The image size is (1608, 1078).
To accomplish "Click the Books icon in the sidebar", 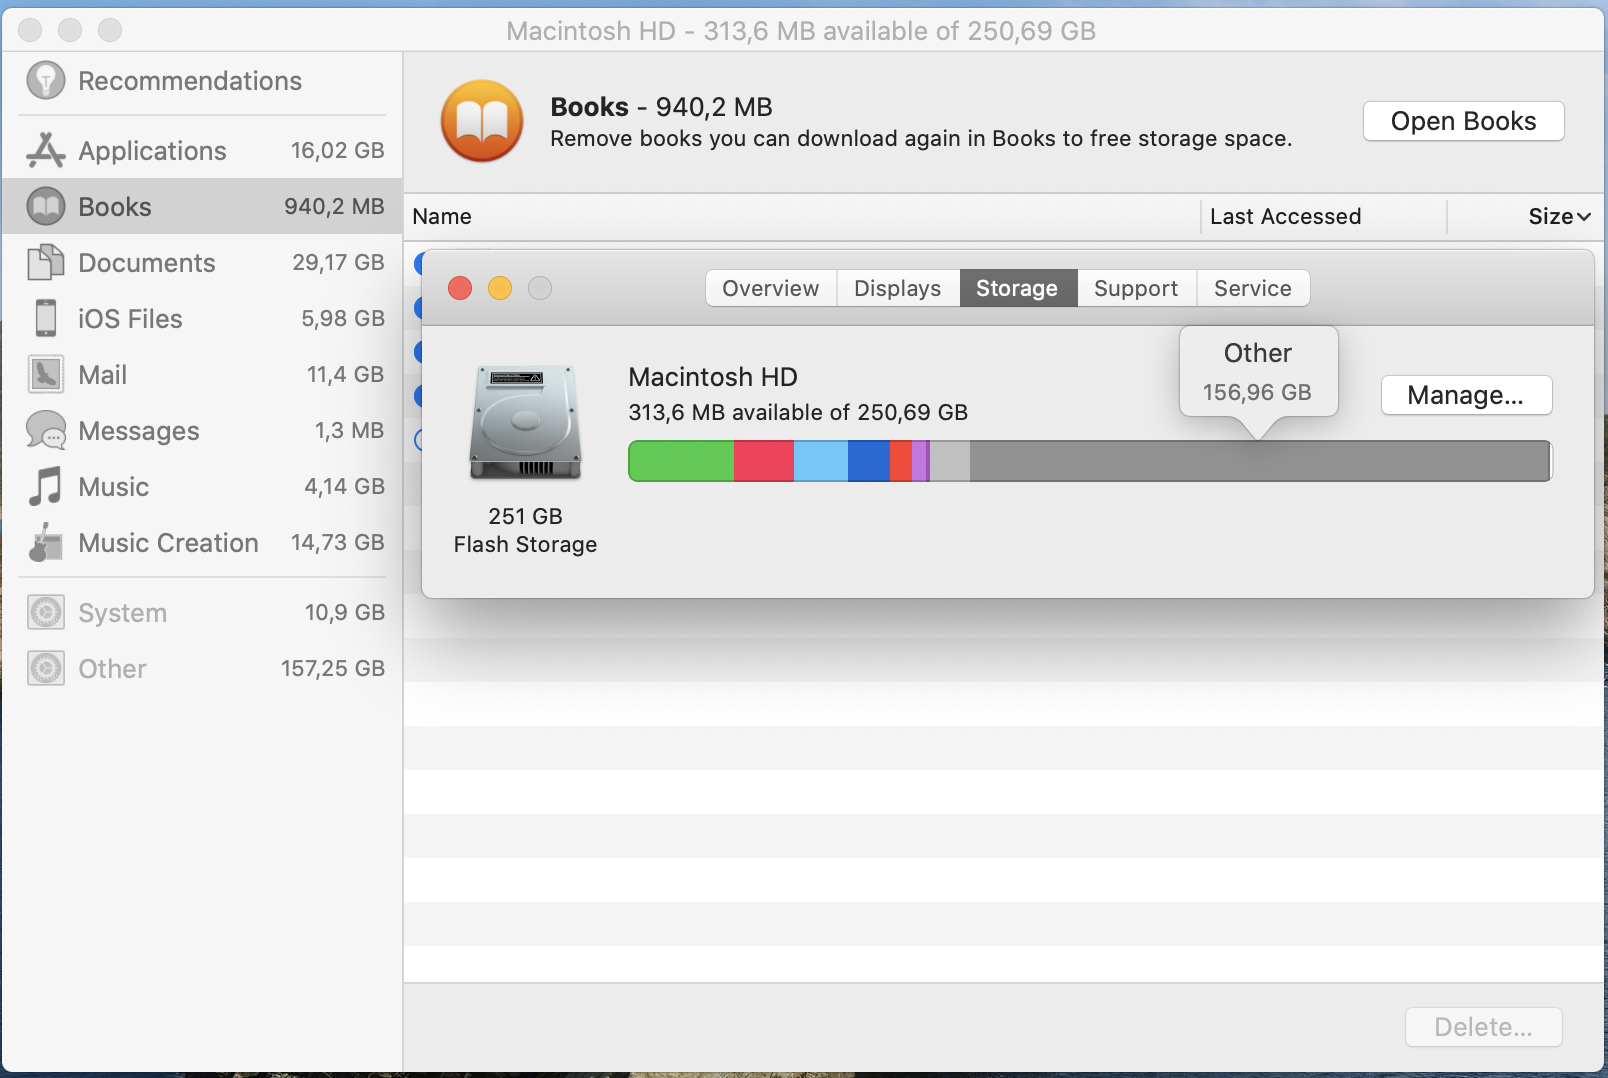I will pyautogui.click(x=46, y=207).
